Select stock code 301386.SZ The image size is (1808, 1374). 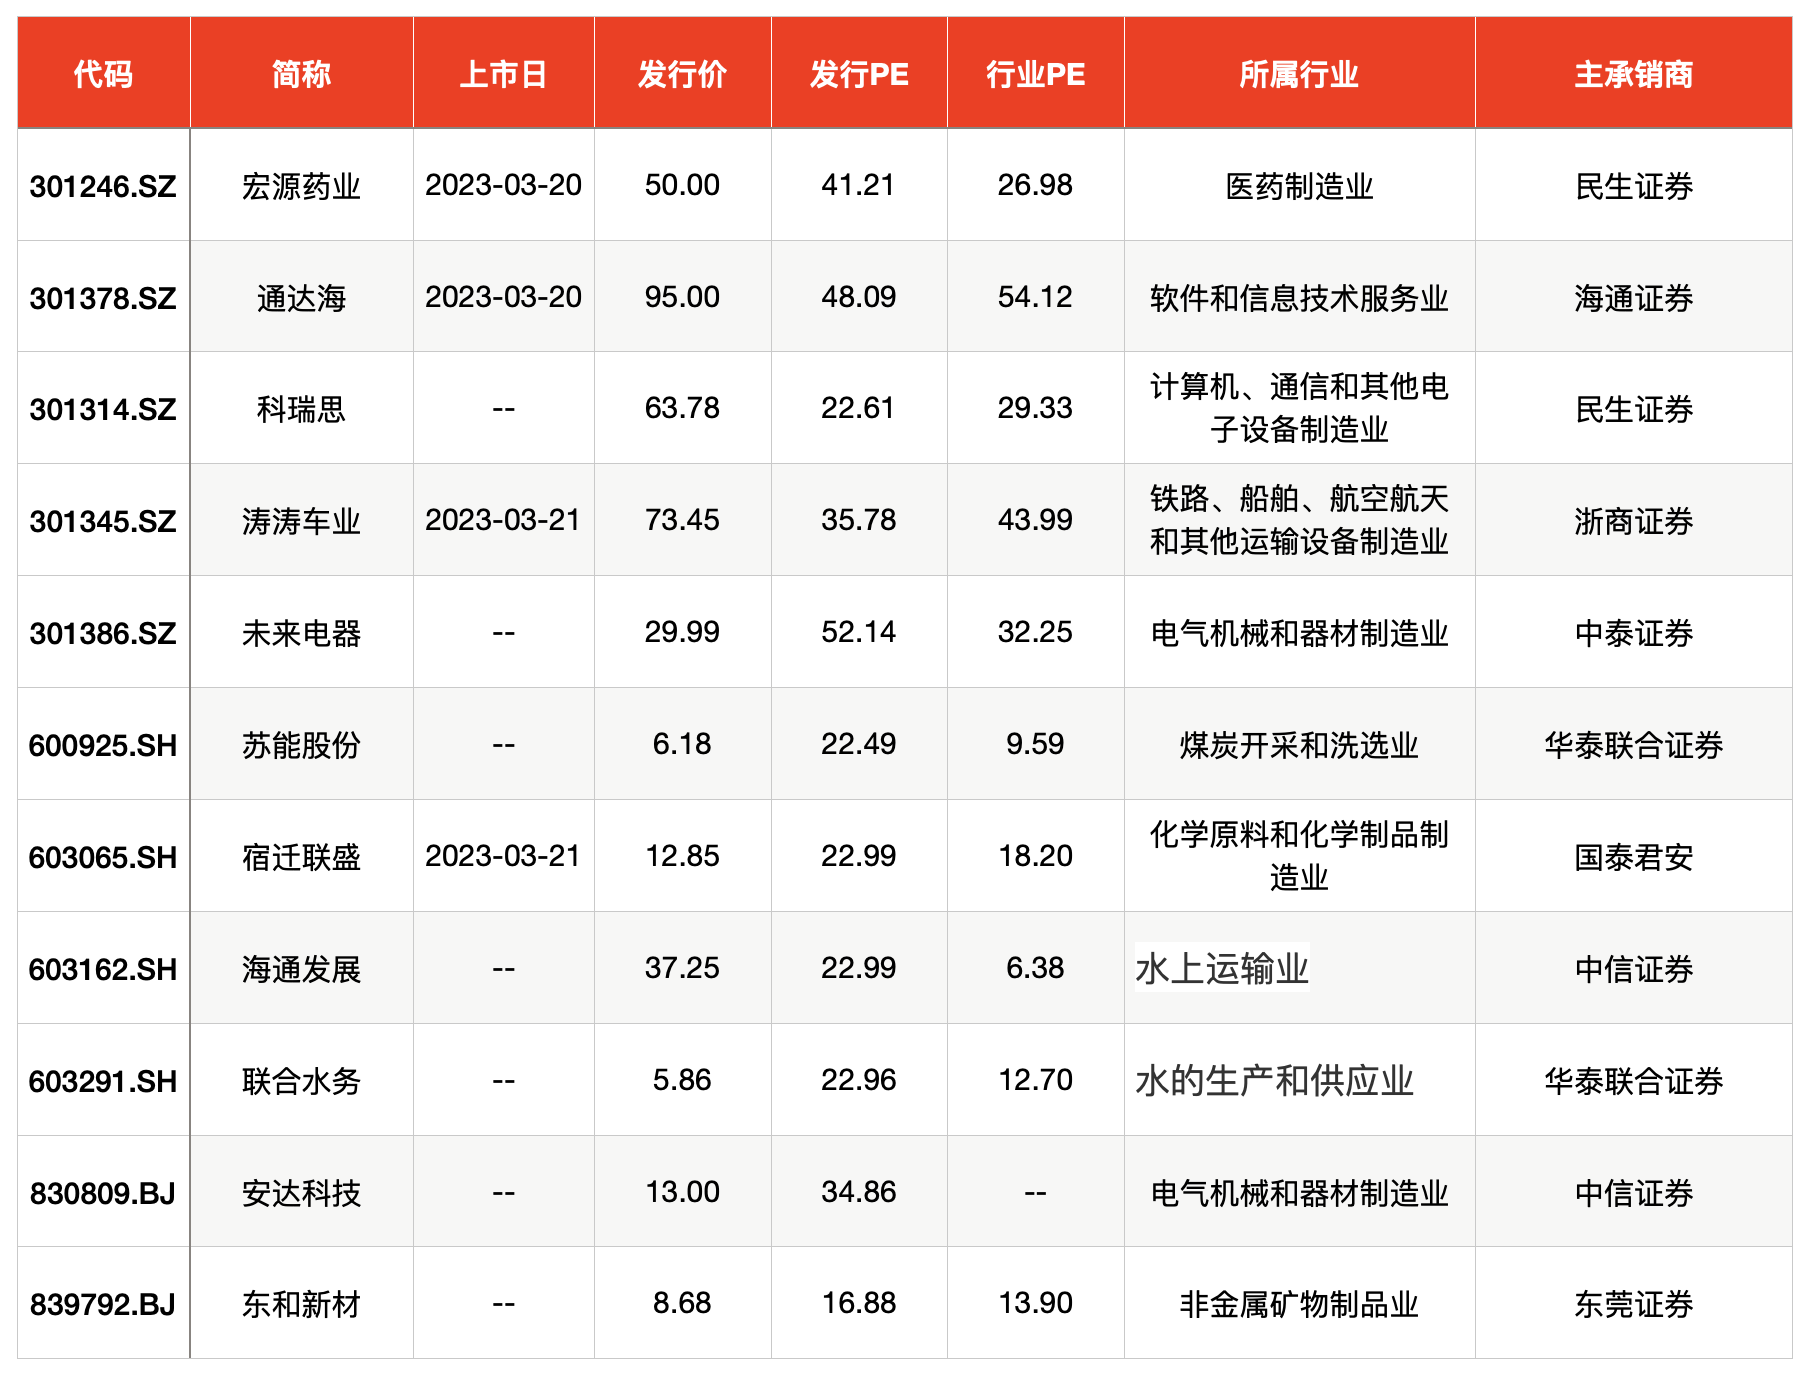point(103,633)
